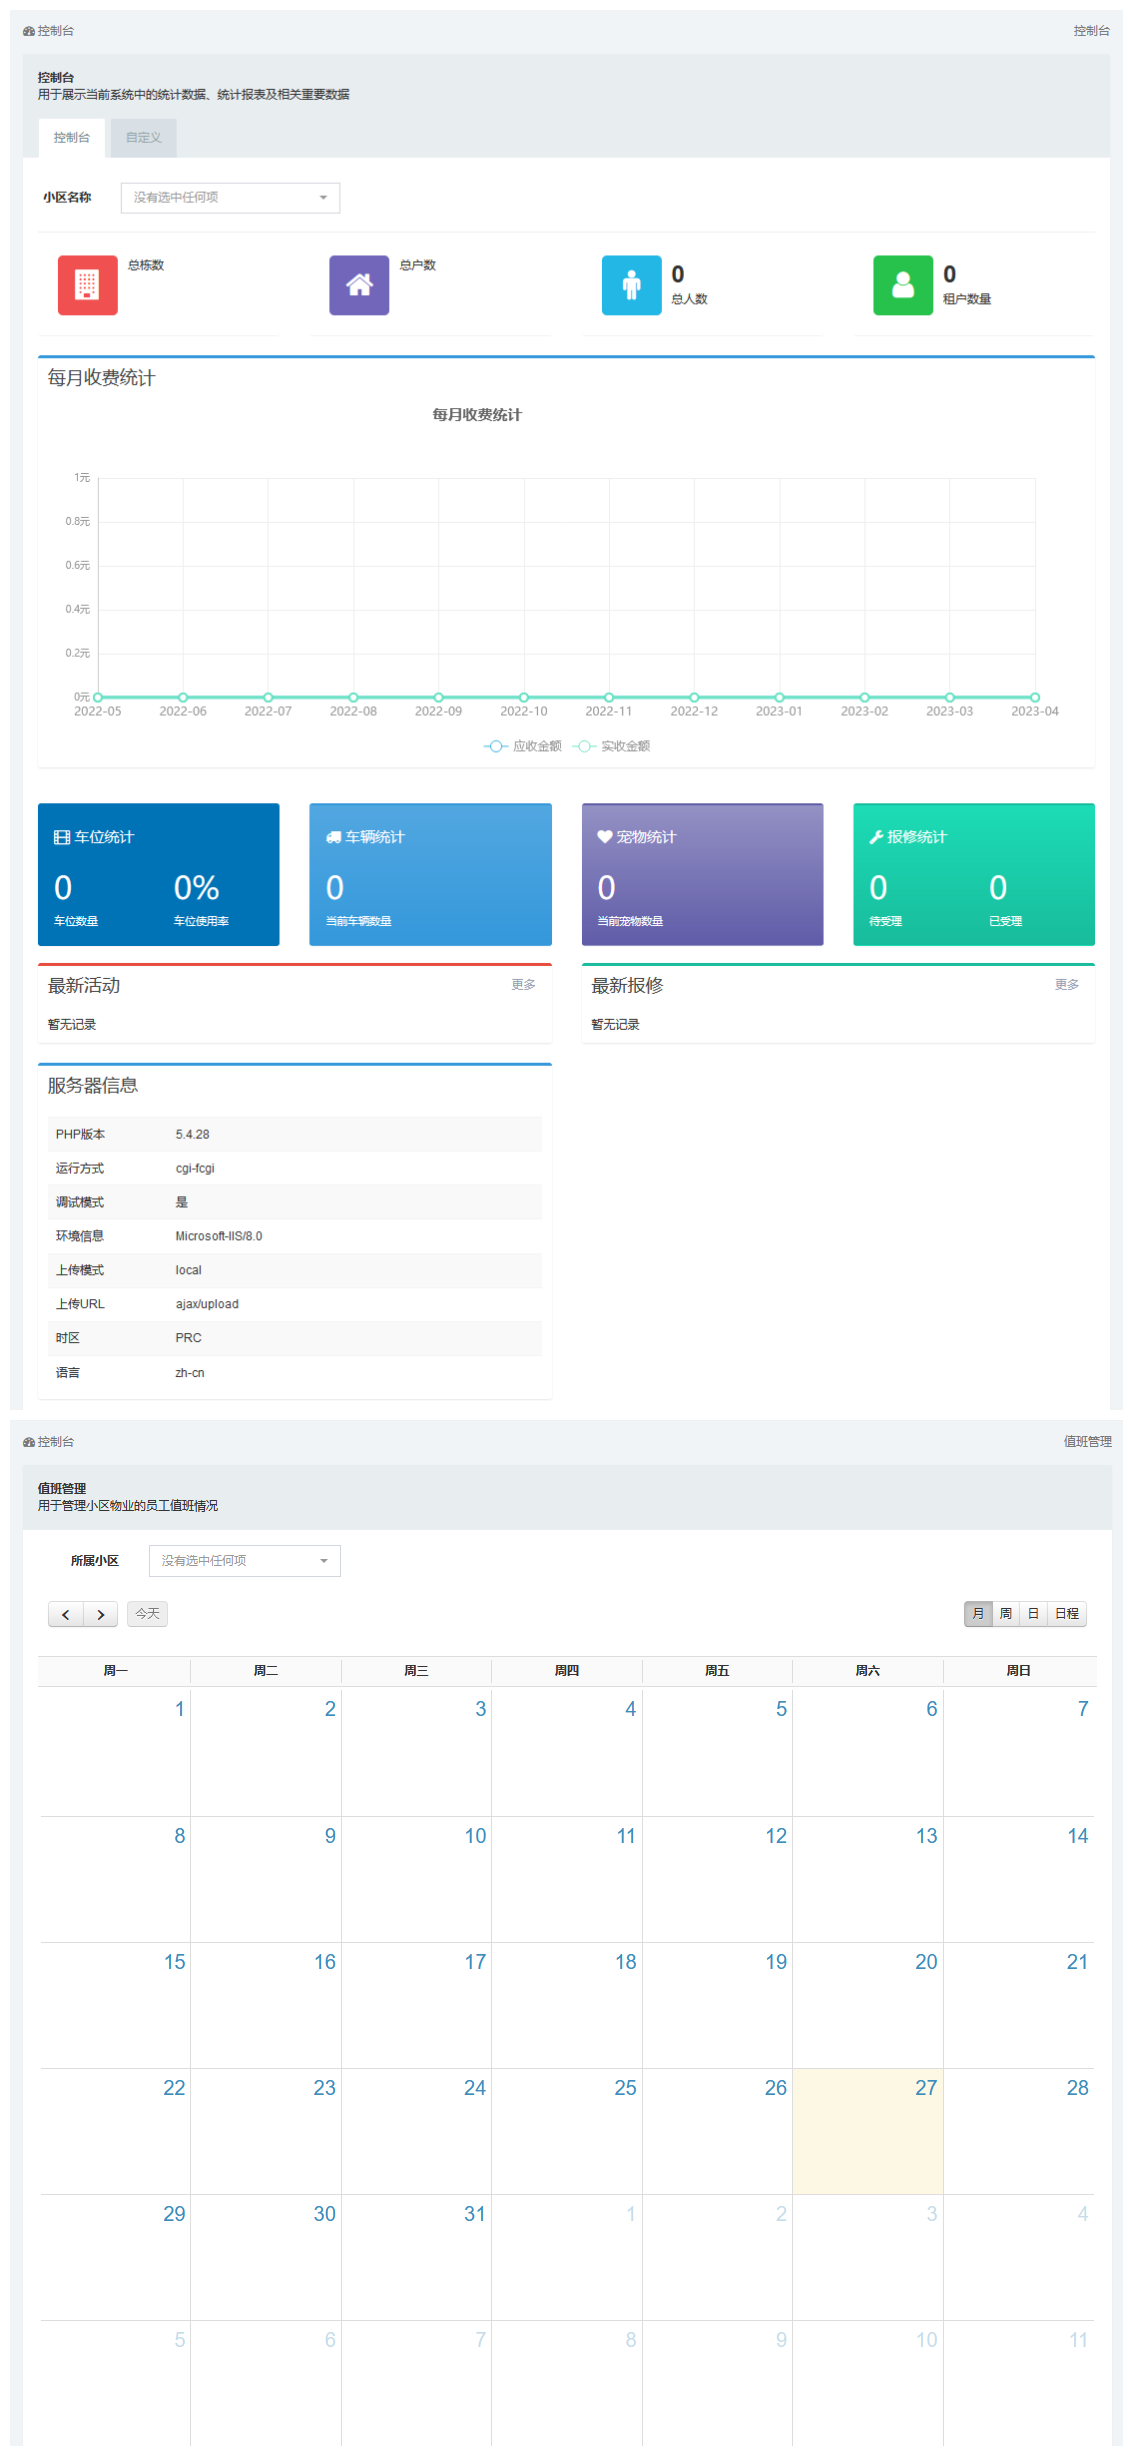Click calendar day 27 highlighted cell

coord(867,2131)
